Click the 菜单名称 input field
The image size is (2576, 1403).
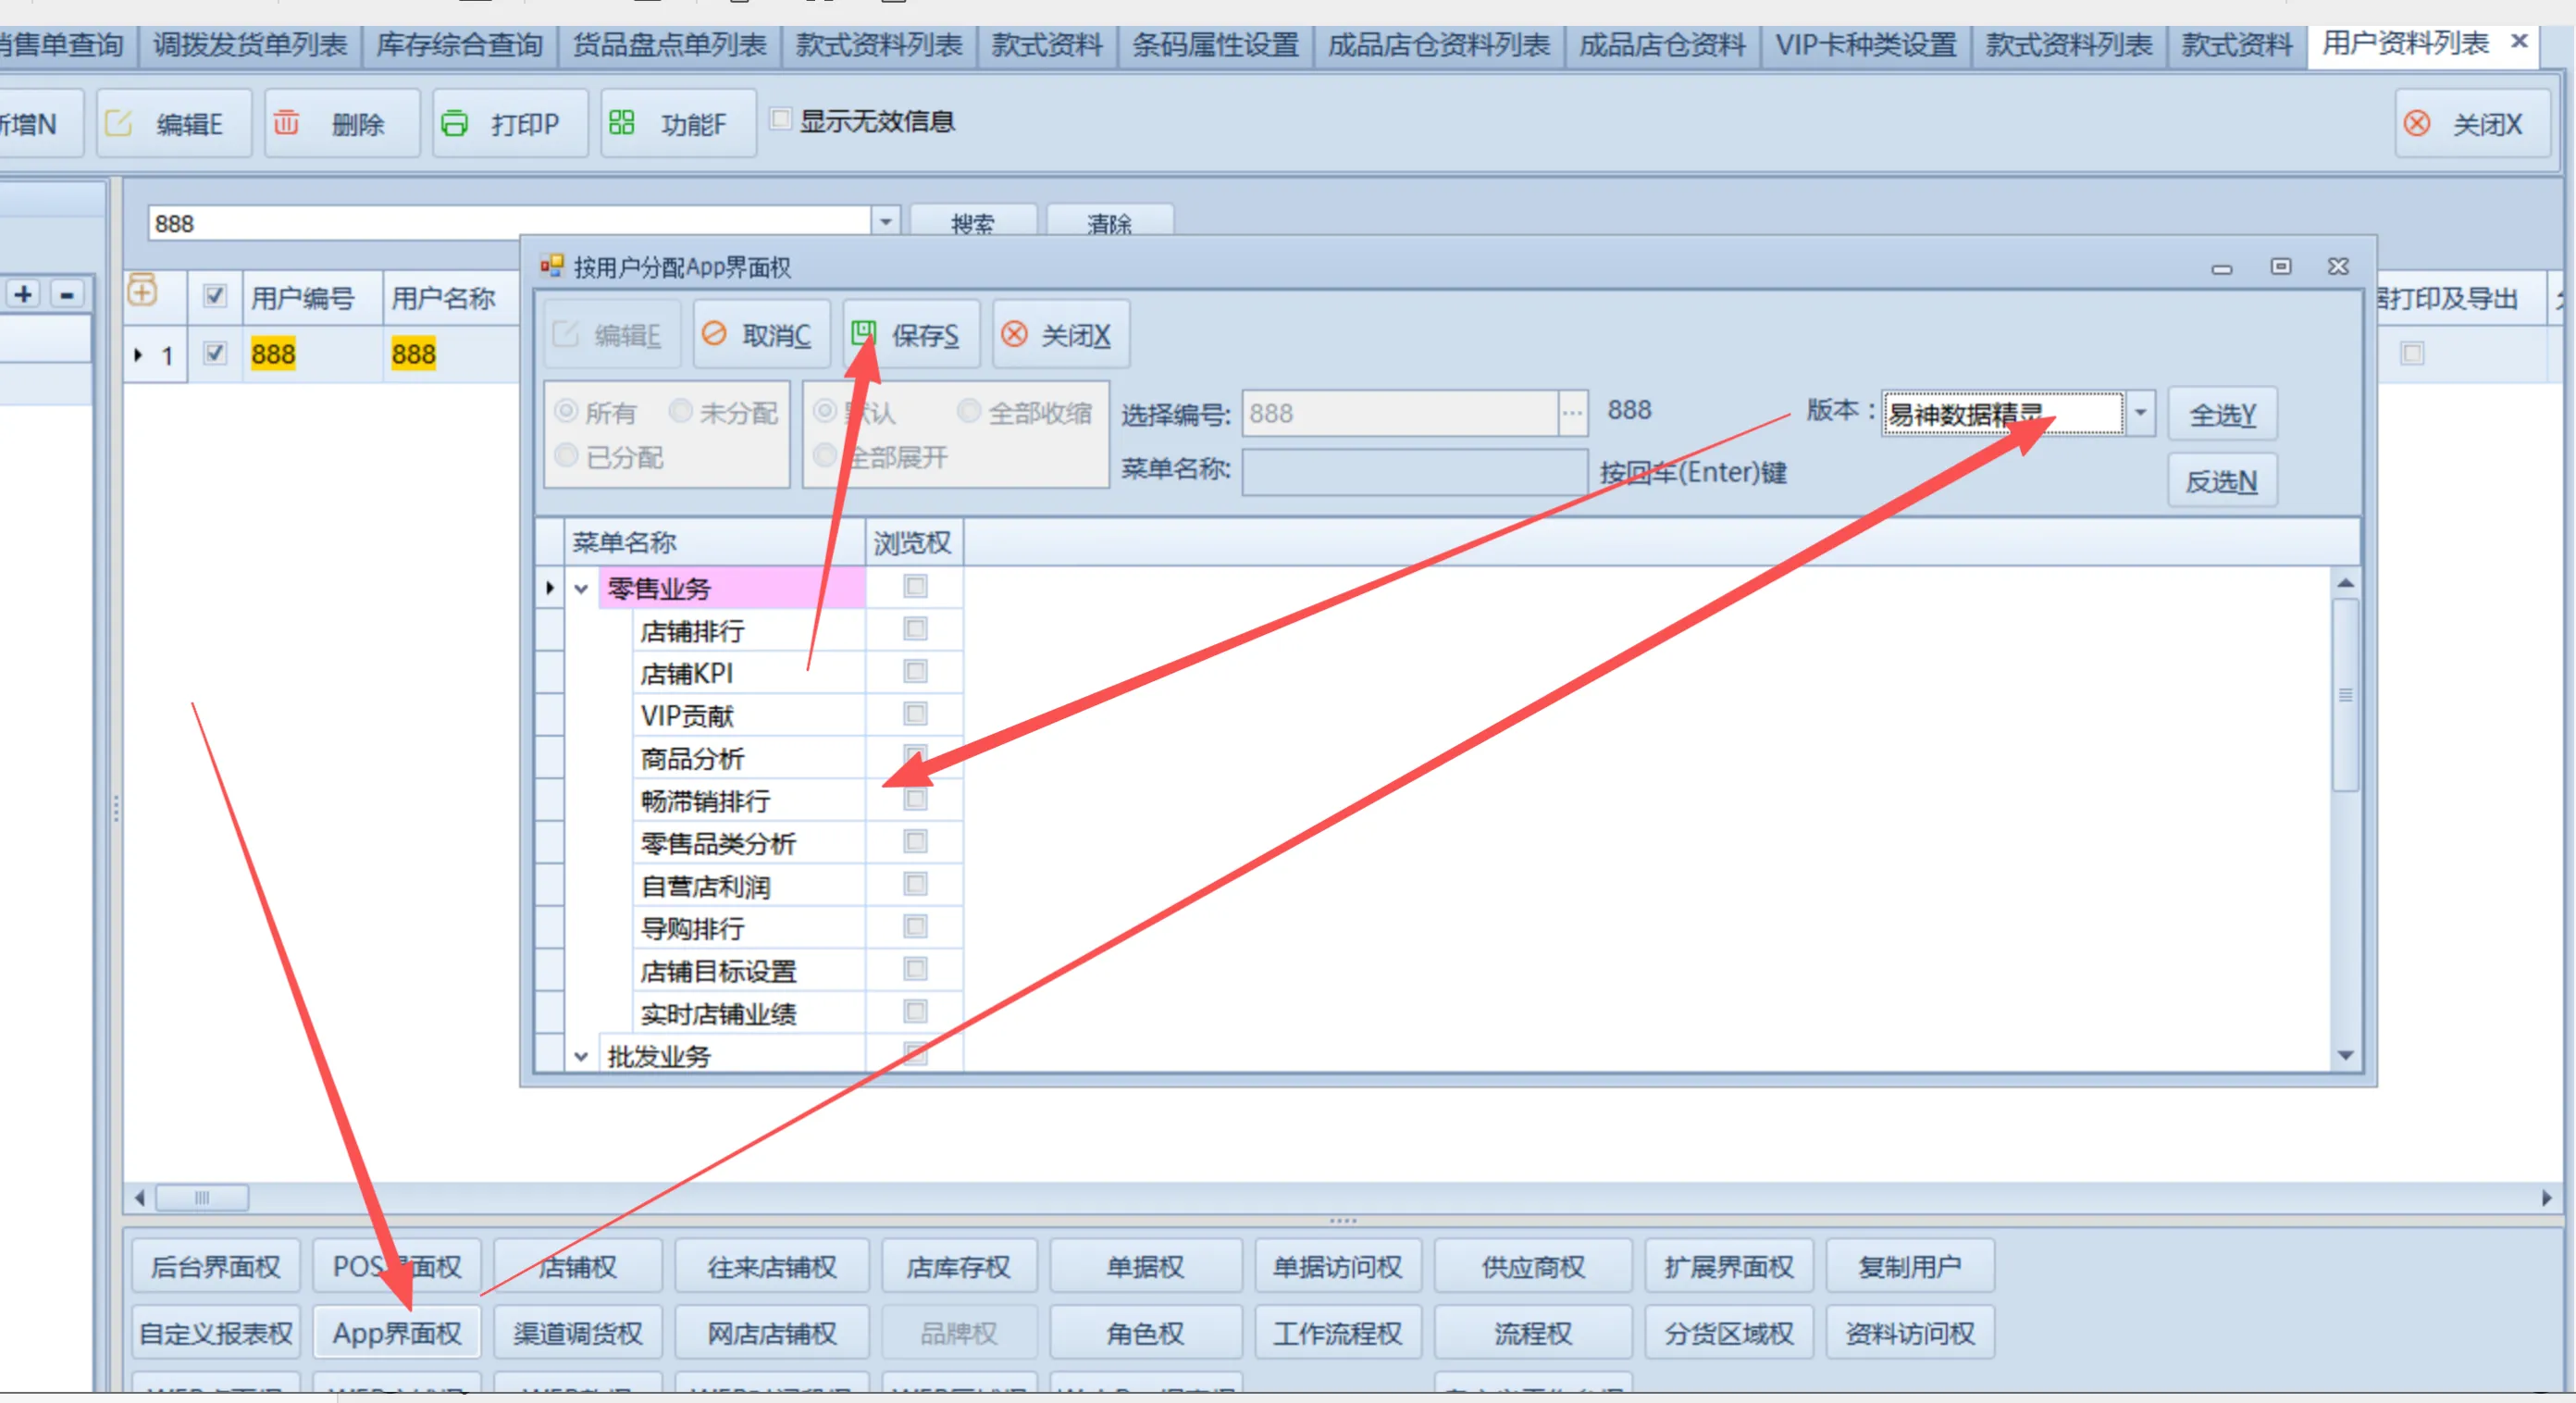coord(1413,471)
